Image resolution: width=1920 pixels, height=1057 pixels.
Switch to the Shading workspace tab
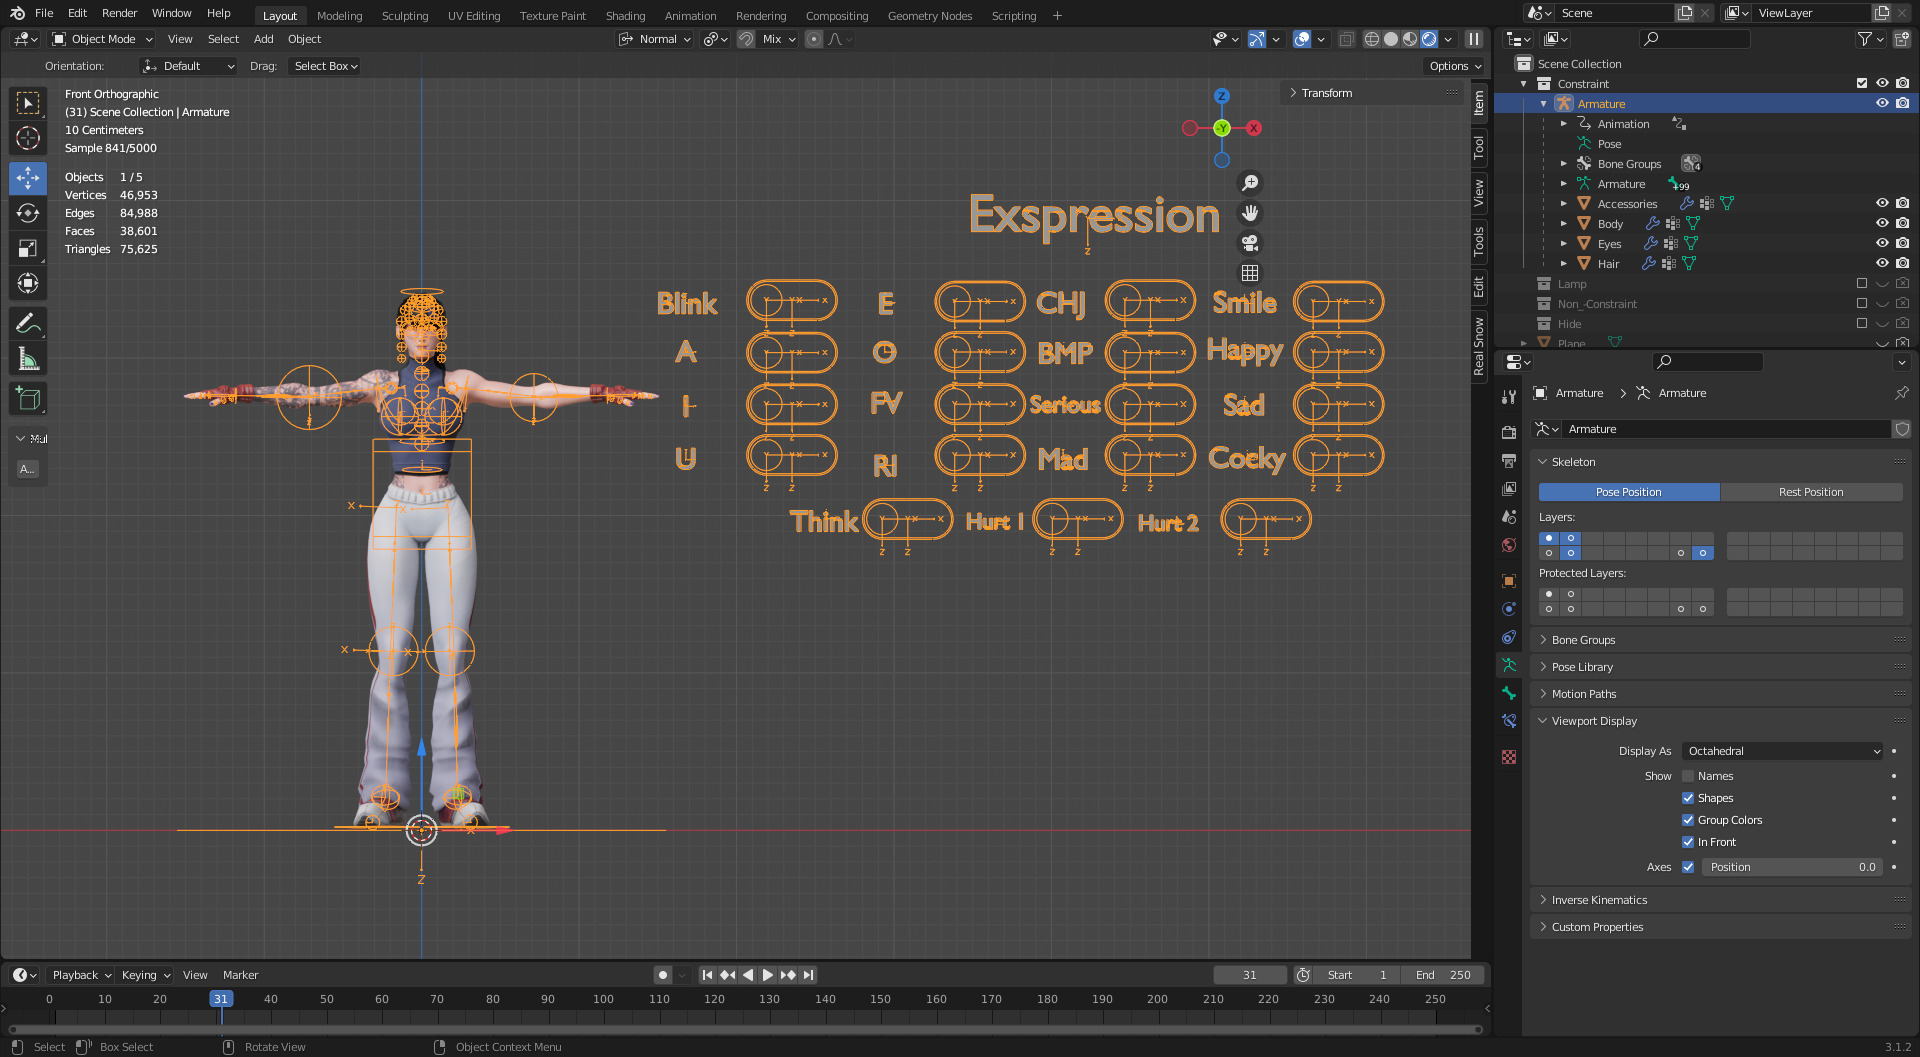[x=625, y=16]
